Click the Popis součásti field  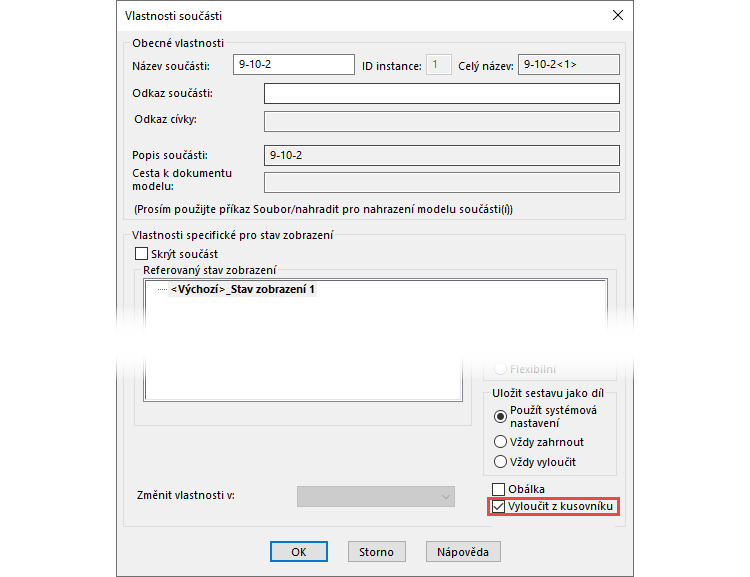(x=441, y=156)
